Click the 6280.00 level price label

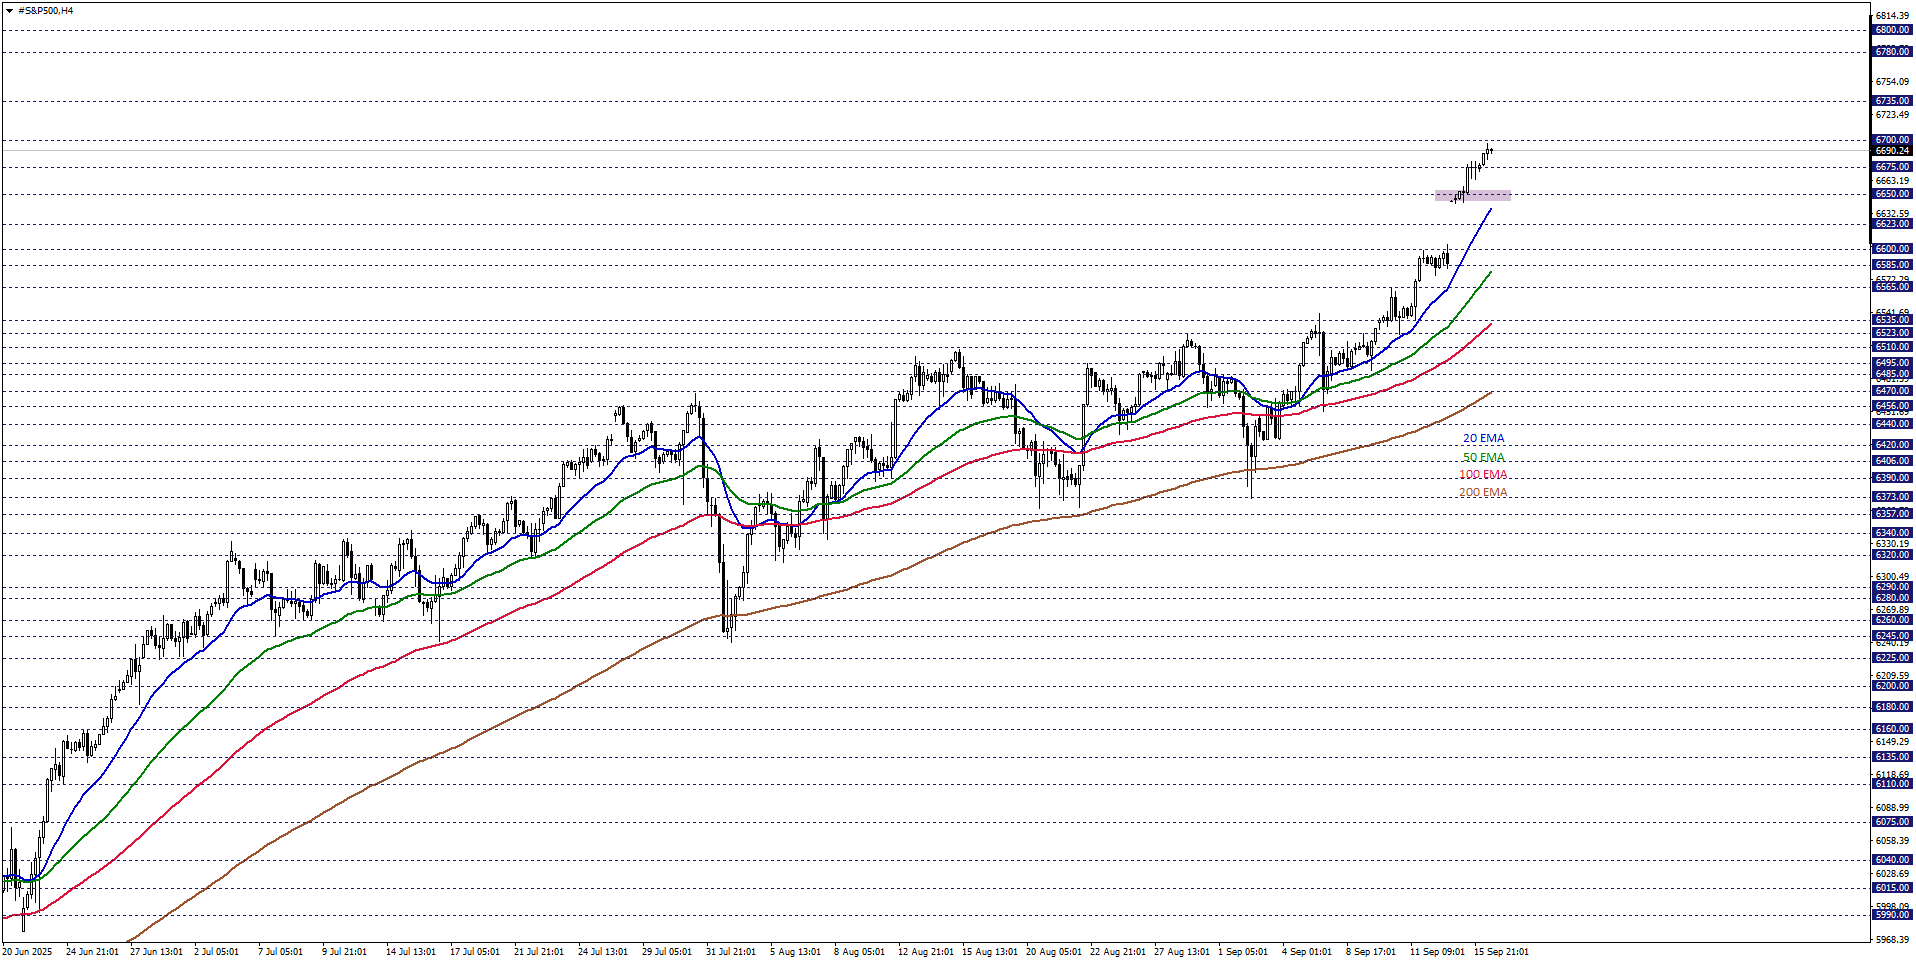click(1892, 598)
